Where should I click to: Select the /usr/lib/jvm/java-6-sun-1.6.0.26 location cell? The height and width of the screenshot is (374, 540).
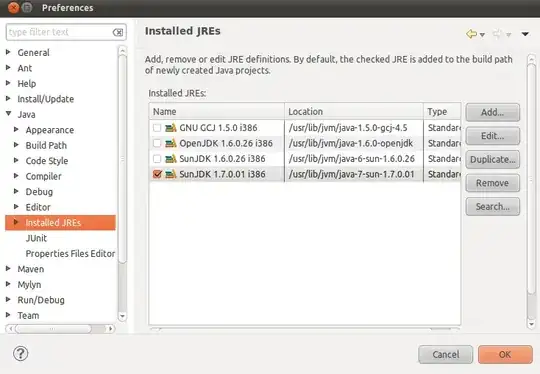coord(354,159)
